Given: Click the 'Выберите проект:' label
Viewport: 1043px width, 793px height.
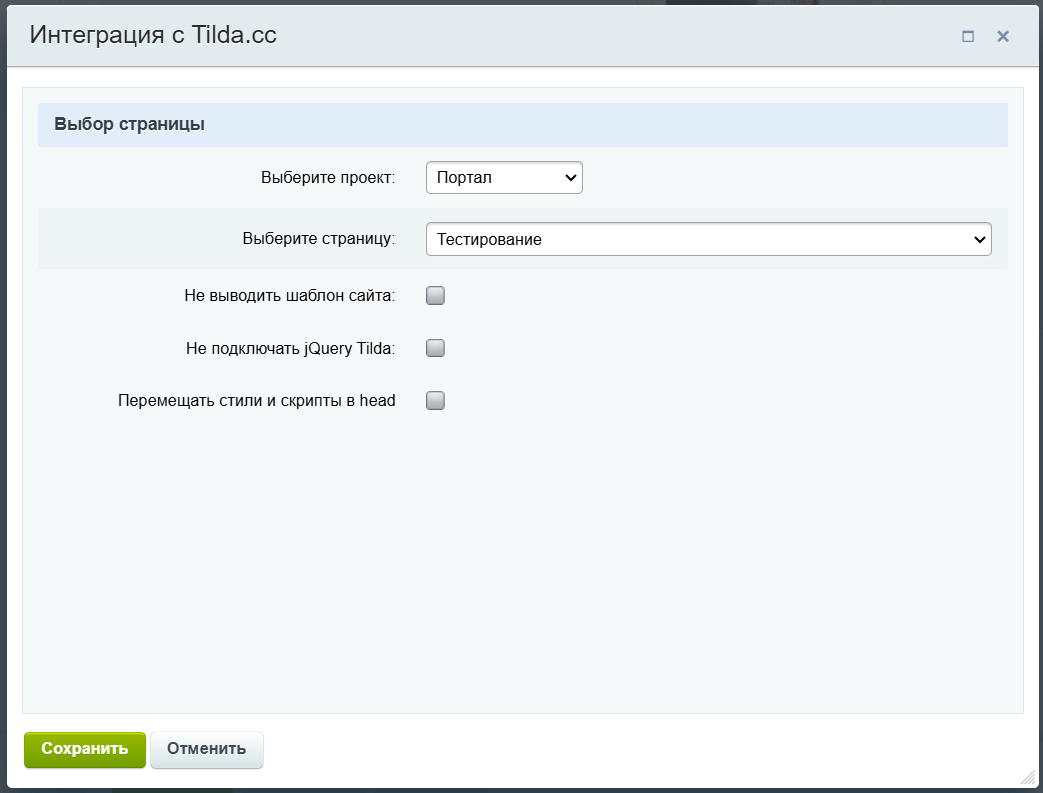Looking at the screenshot, I should pos(328,178).
